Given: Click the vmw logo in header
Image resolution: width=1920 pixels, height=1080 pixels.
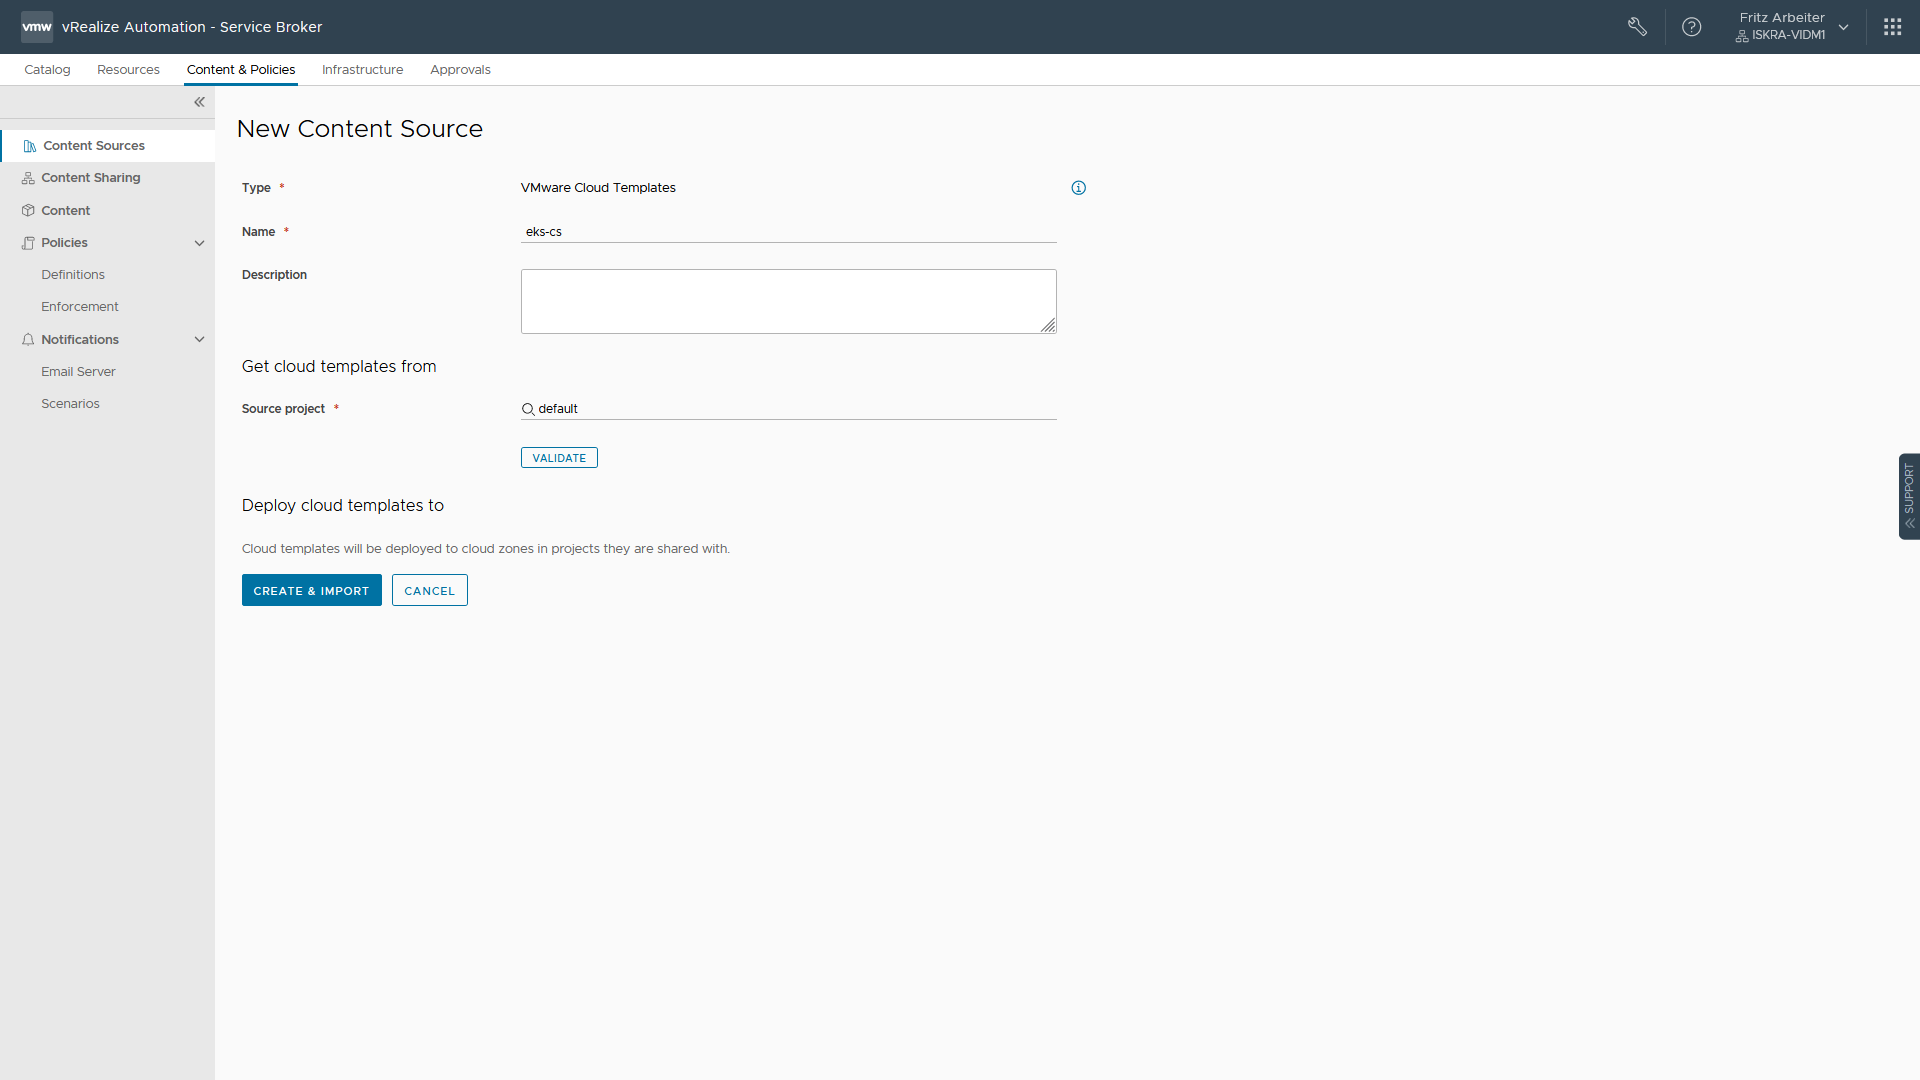Looking at the screenshot, I should pyautogui.click(x=37, y=27).
